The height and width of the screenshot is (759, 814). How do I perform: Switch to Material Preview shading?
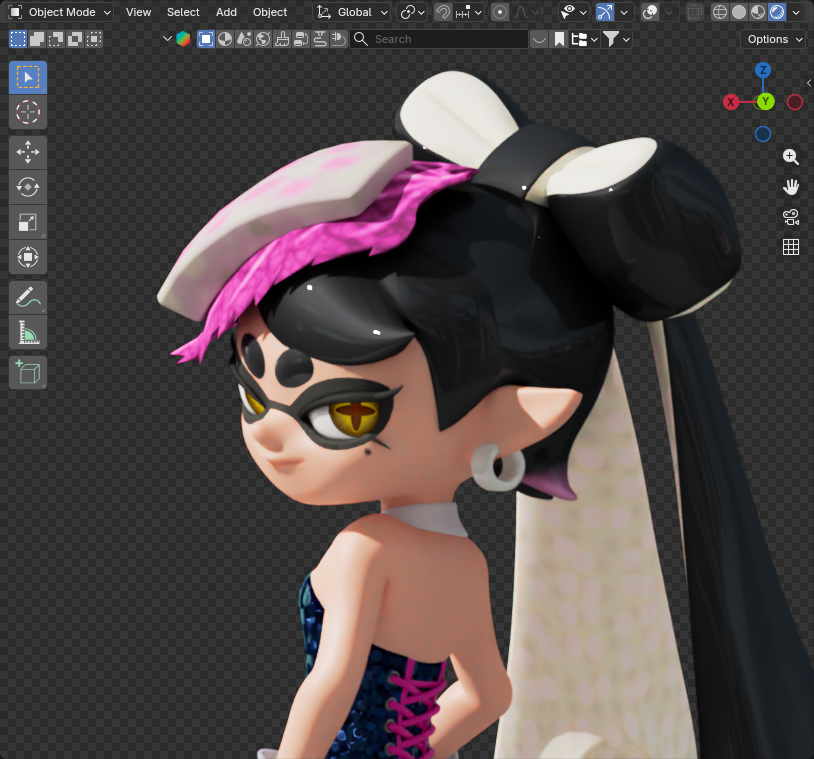pos(758,12)
